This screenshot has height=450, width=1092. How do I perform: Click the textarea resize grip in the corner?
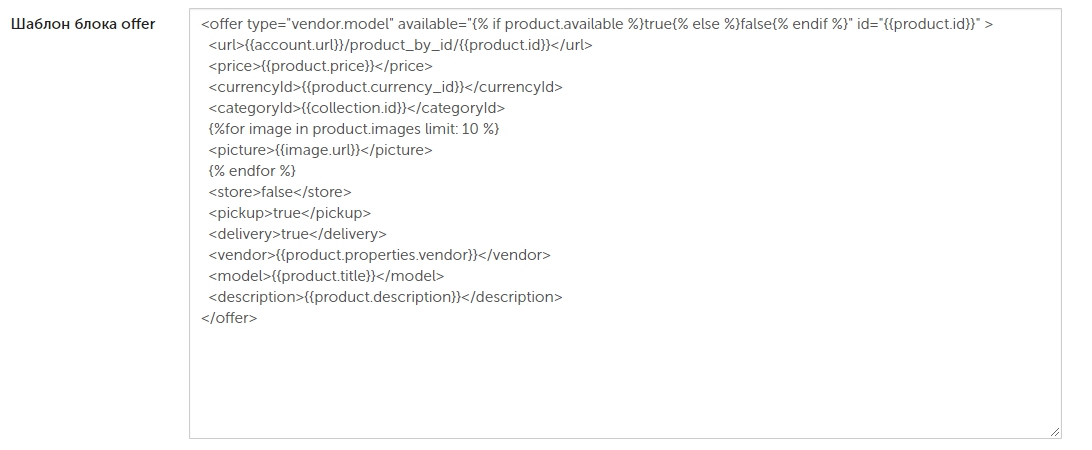[x=1054, y=432]
